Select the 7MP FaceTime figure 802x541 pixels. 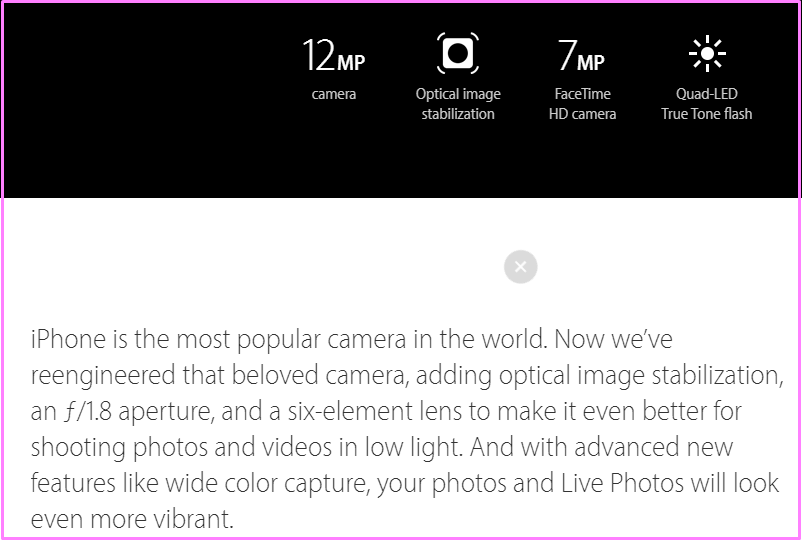click(x=582, y=55)
